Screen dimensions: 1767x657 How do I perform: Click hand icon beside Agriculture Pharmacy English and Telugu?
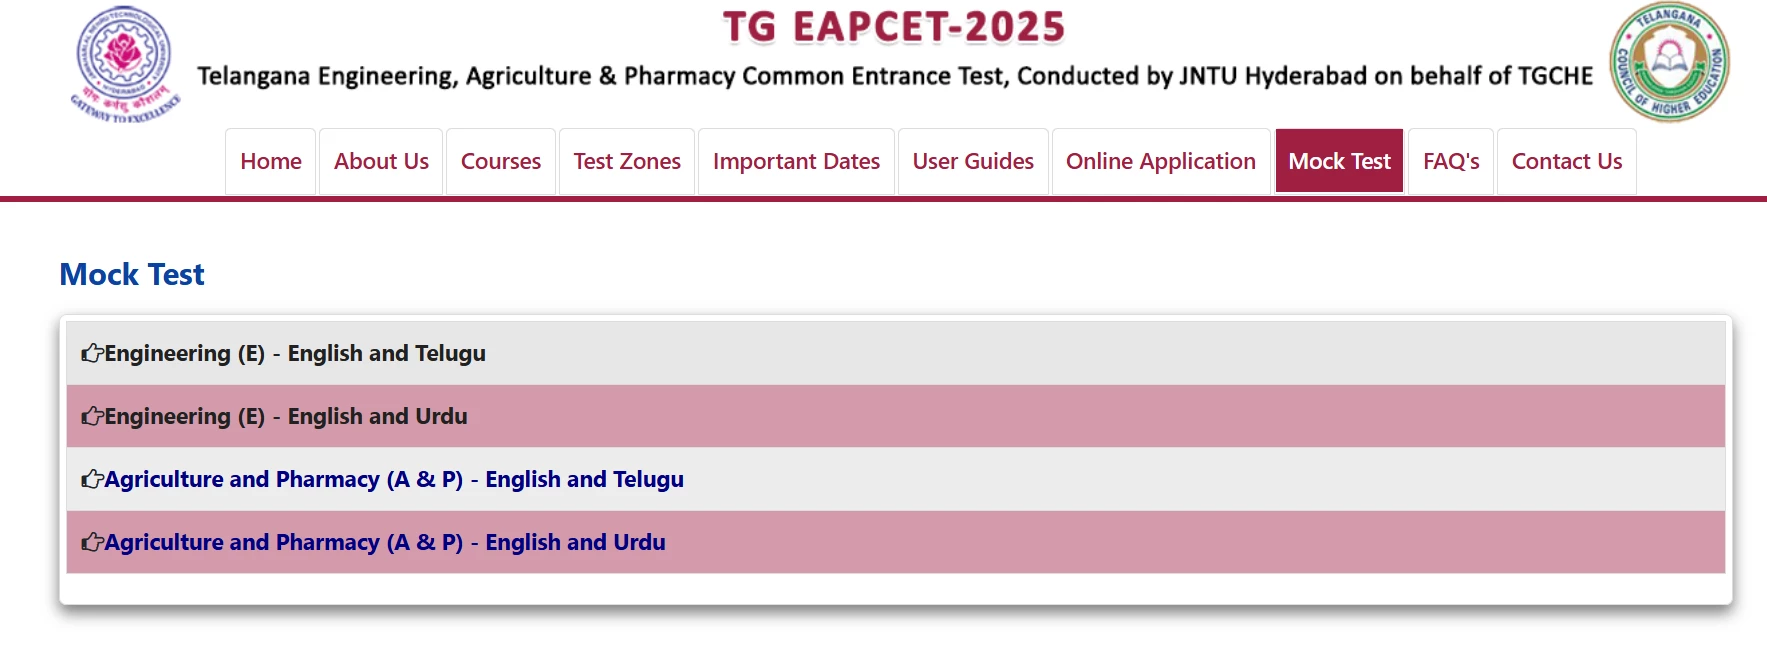coord(92,479)
